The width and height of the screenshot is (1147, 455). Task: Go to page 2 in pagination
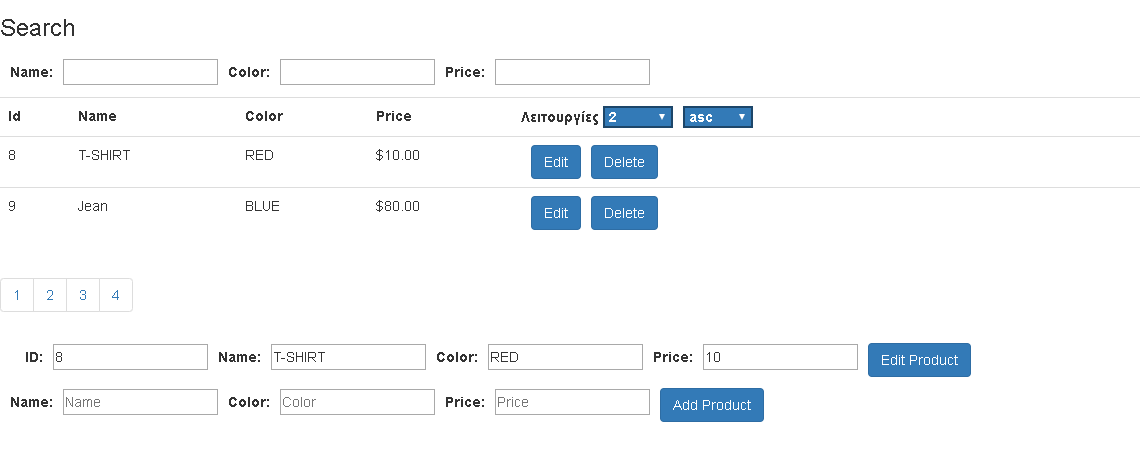50,295
